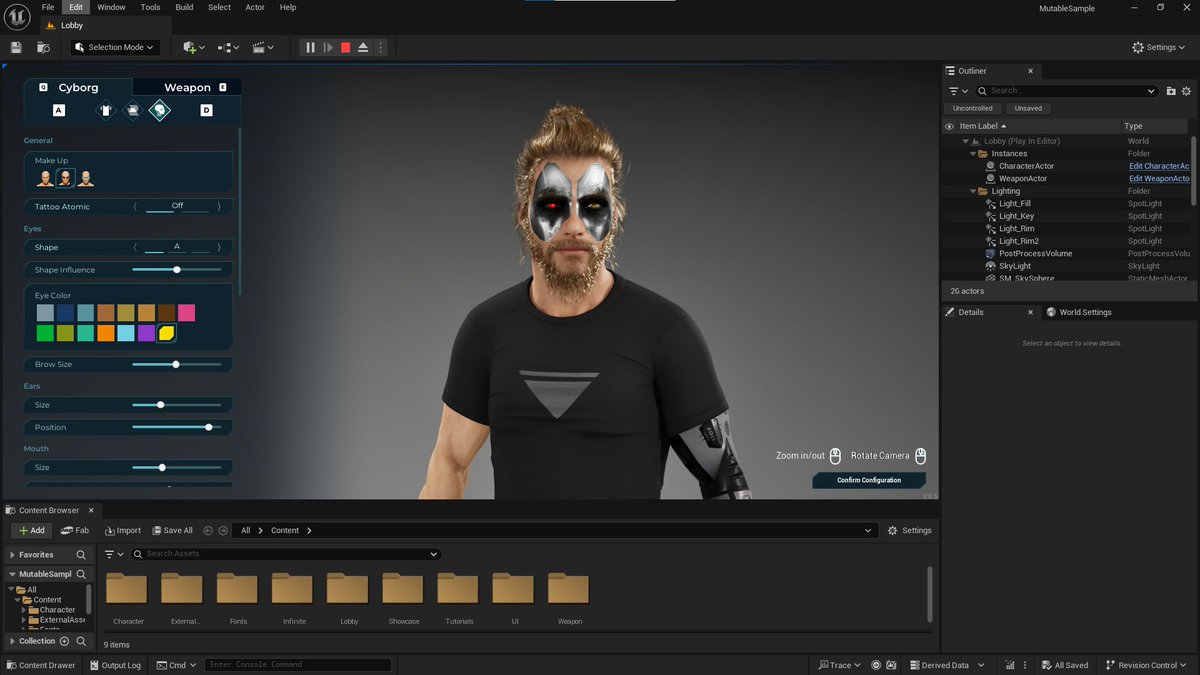Pause the play-in-editor simulation
1200x675 pixels.
(310, 47)
